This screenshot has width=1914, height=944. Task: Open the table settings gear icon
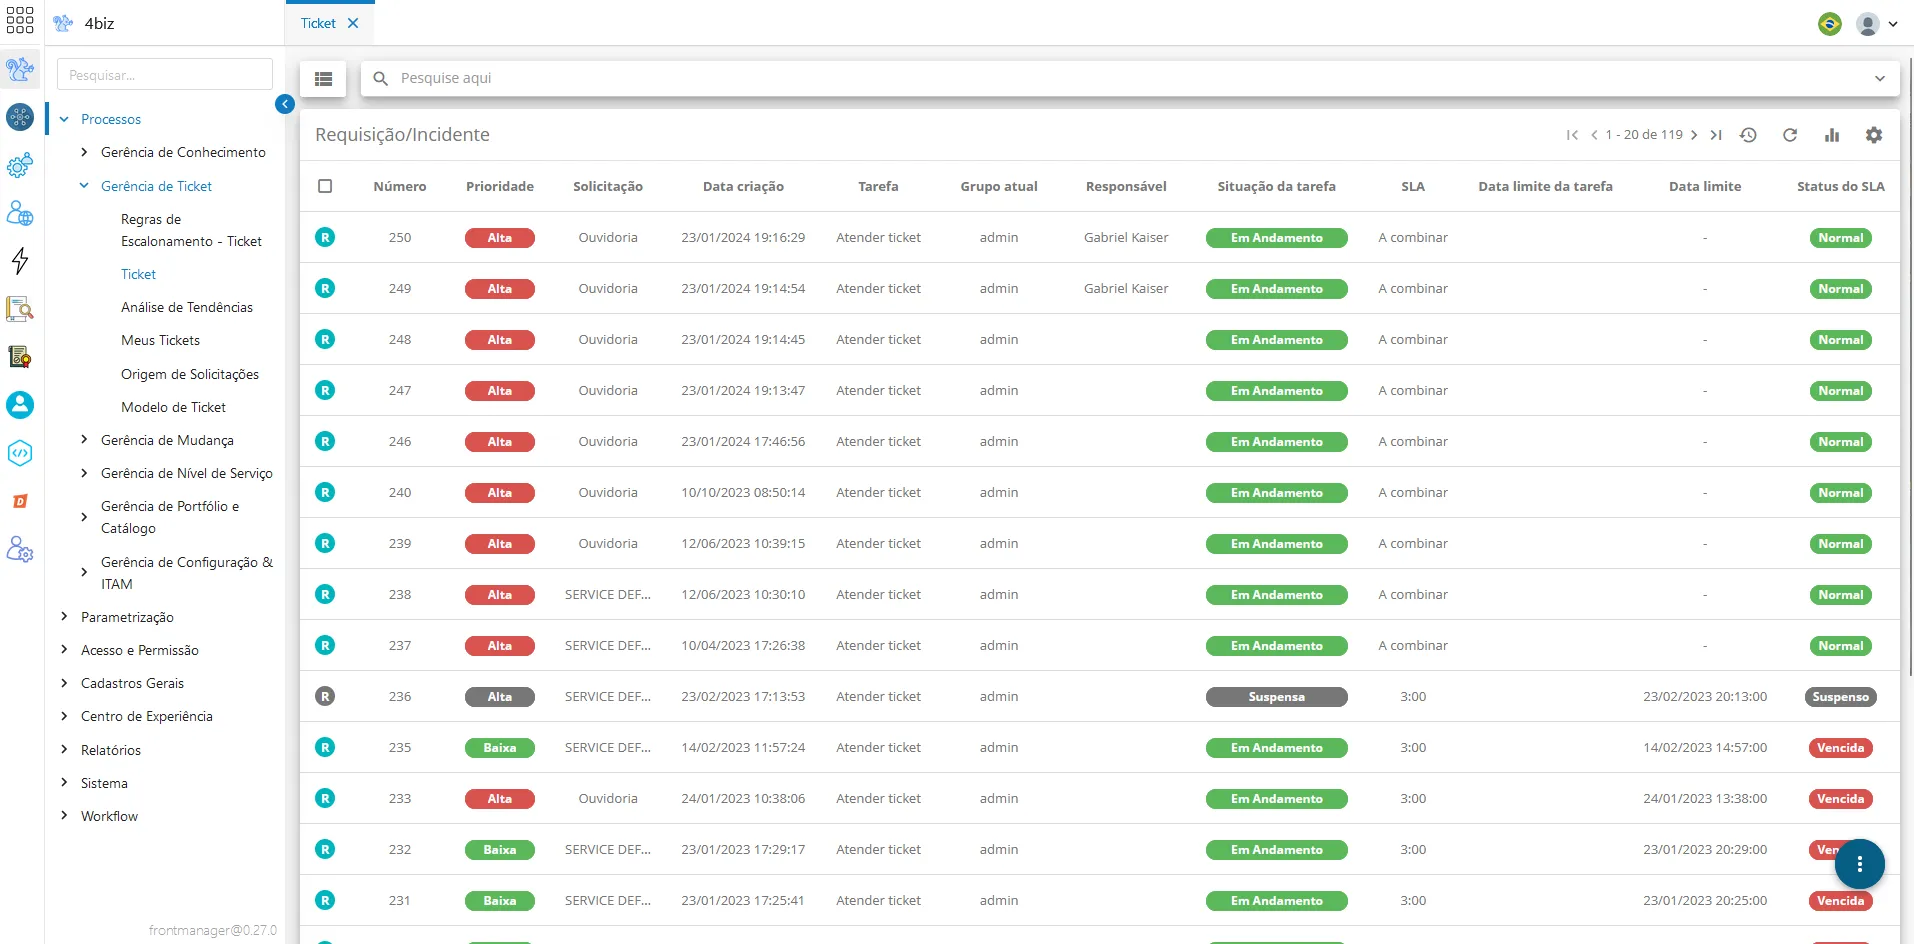[1874, 135]
